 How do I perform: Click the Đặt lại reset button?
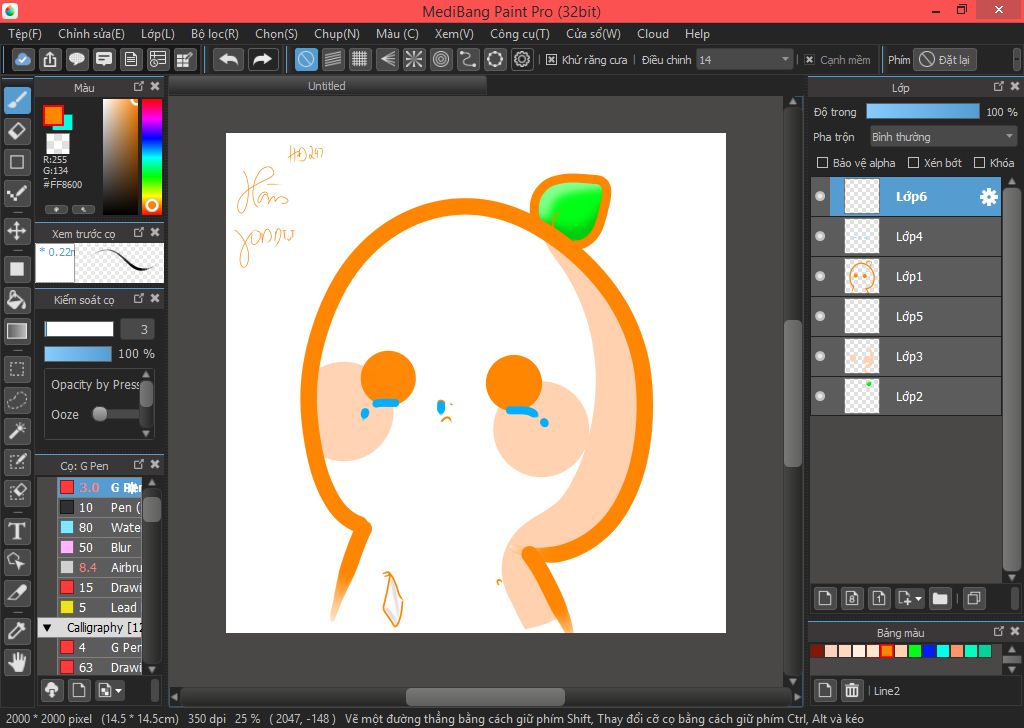coord(945,60)
